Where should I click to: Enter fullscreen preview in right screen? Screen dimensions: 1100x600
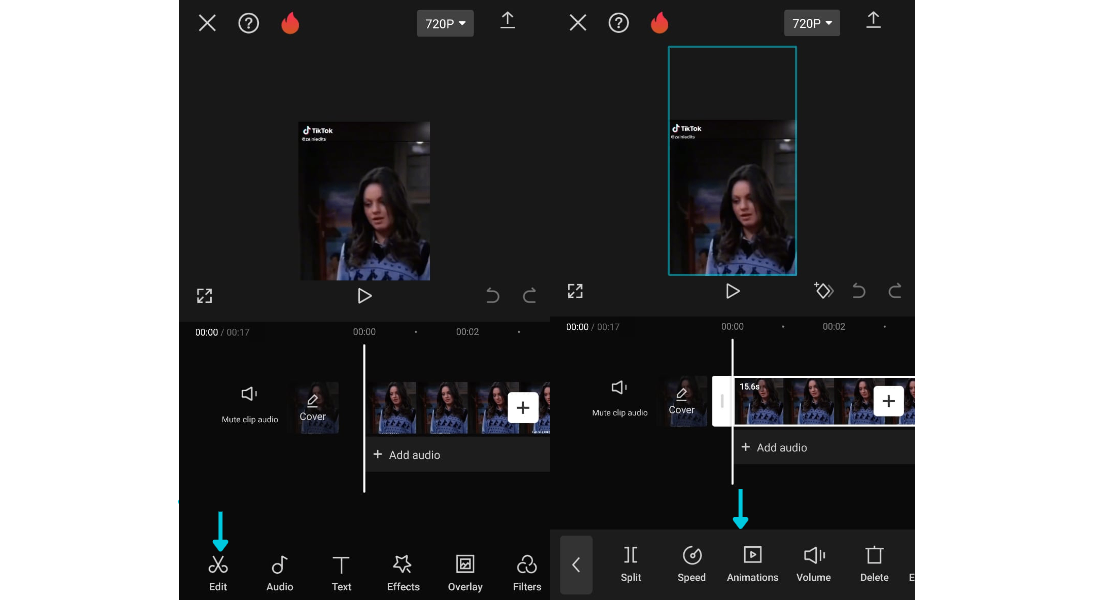tap(575, 291)
